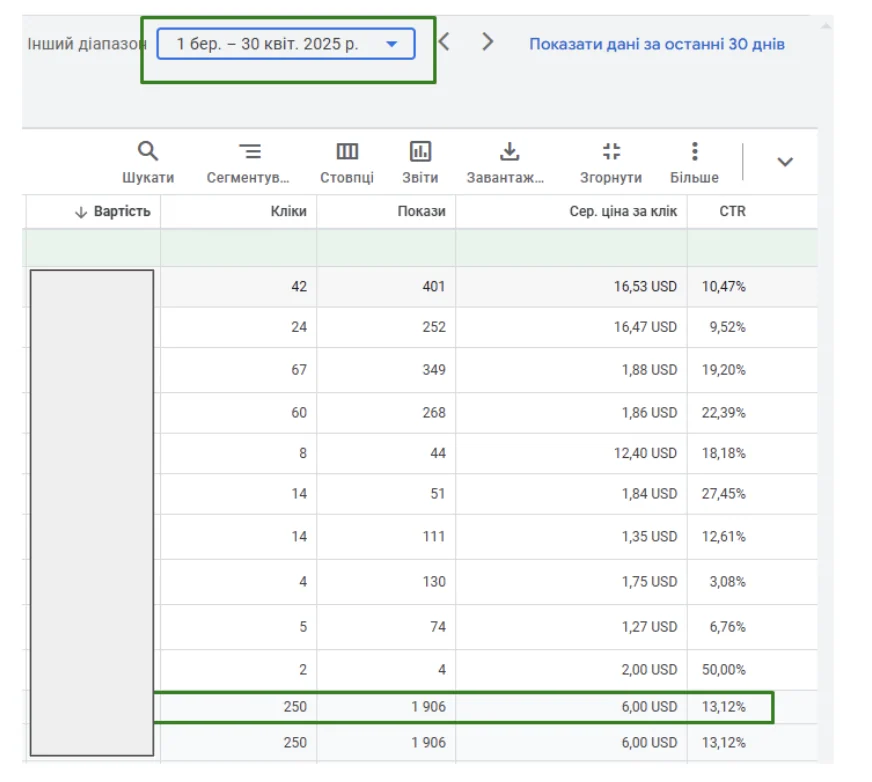Sort by Сер. ціна за клік header
Image resolution: width=872 pixels, height=782 pixels.
(x=623, y=211)
